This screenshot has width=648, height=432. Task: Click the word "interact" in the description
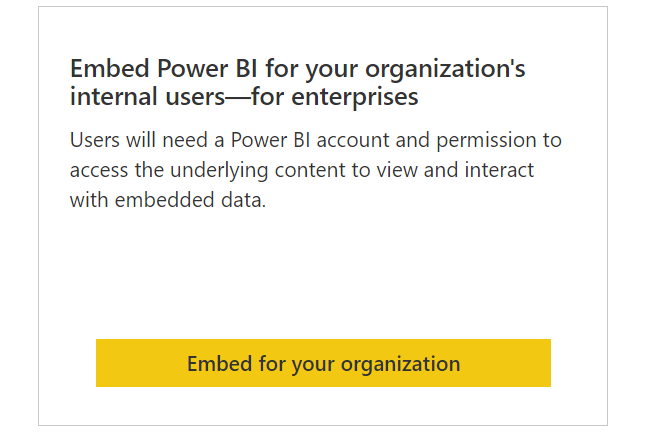499,169
